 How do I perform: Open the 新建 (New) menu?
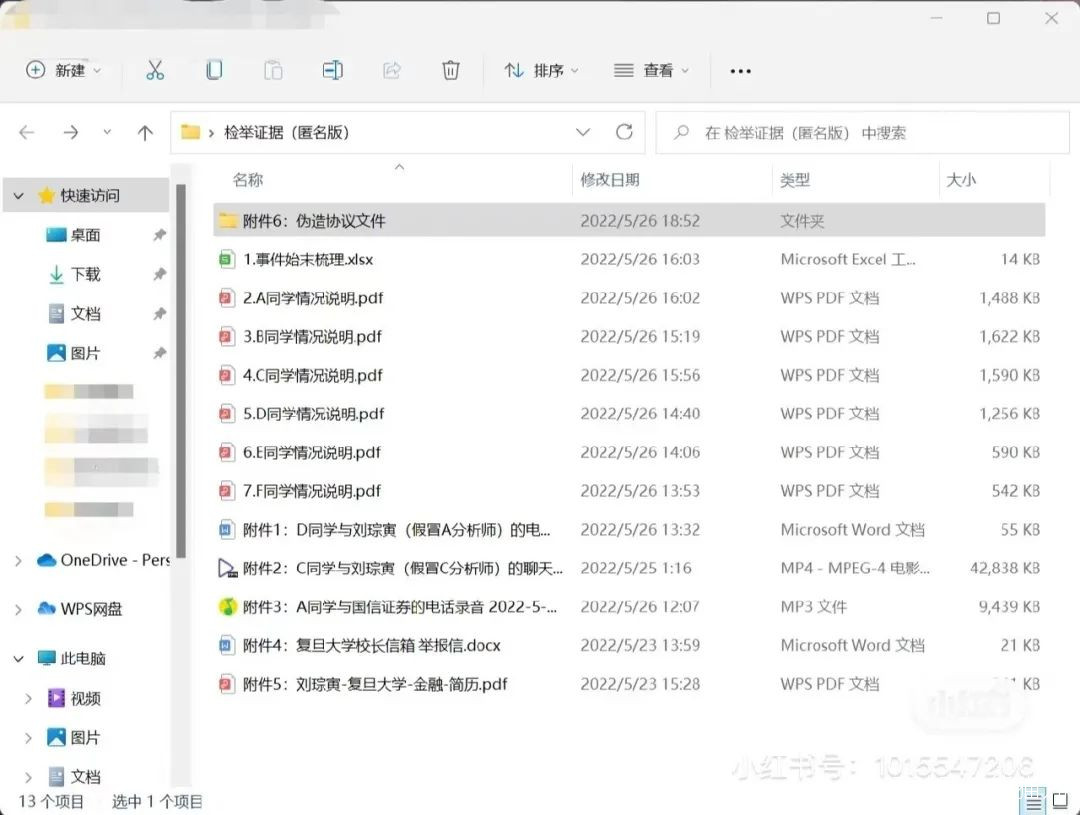click(x=63, y=70)
